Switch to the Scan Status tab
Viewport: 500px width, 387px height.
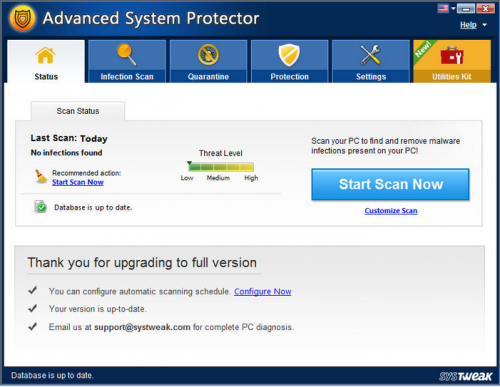click(x=78, y=111)
